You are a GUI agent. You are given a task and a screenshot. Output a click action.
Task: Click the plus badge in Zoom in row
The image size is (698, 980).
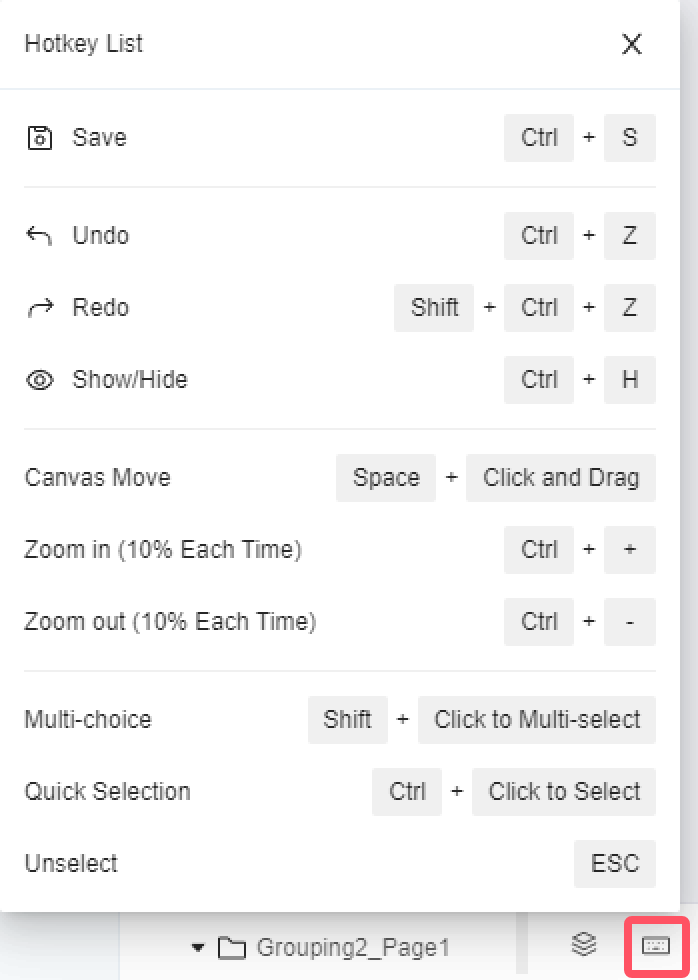point(629,550)
